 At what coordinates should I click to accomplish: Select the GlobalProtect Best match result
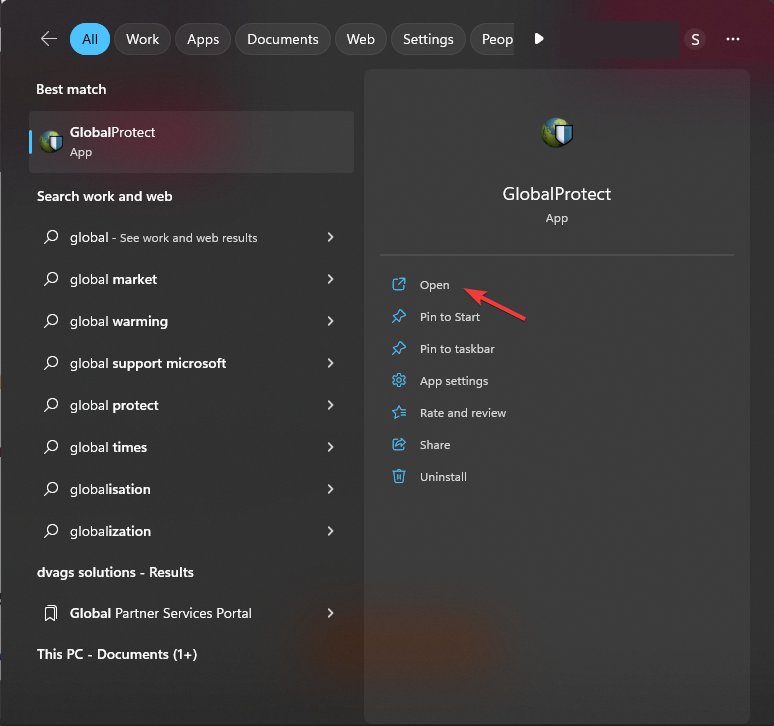click(192, 142)
